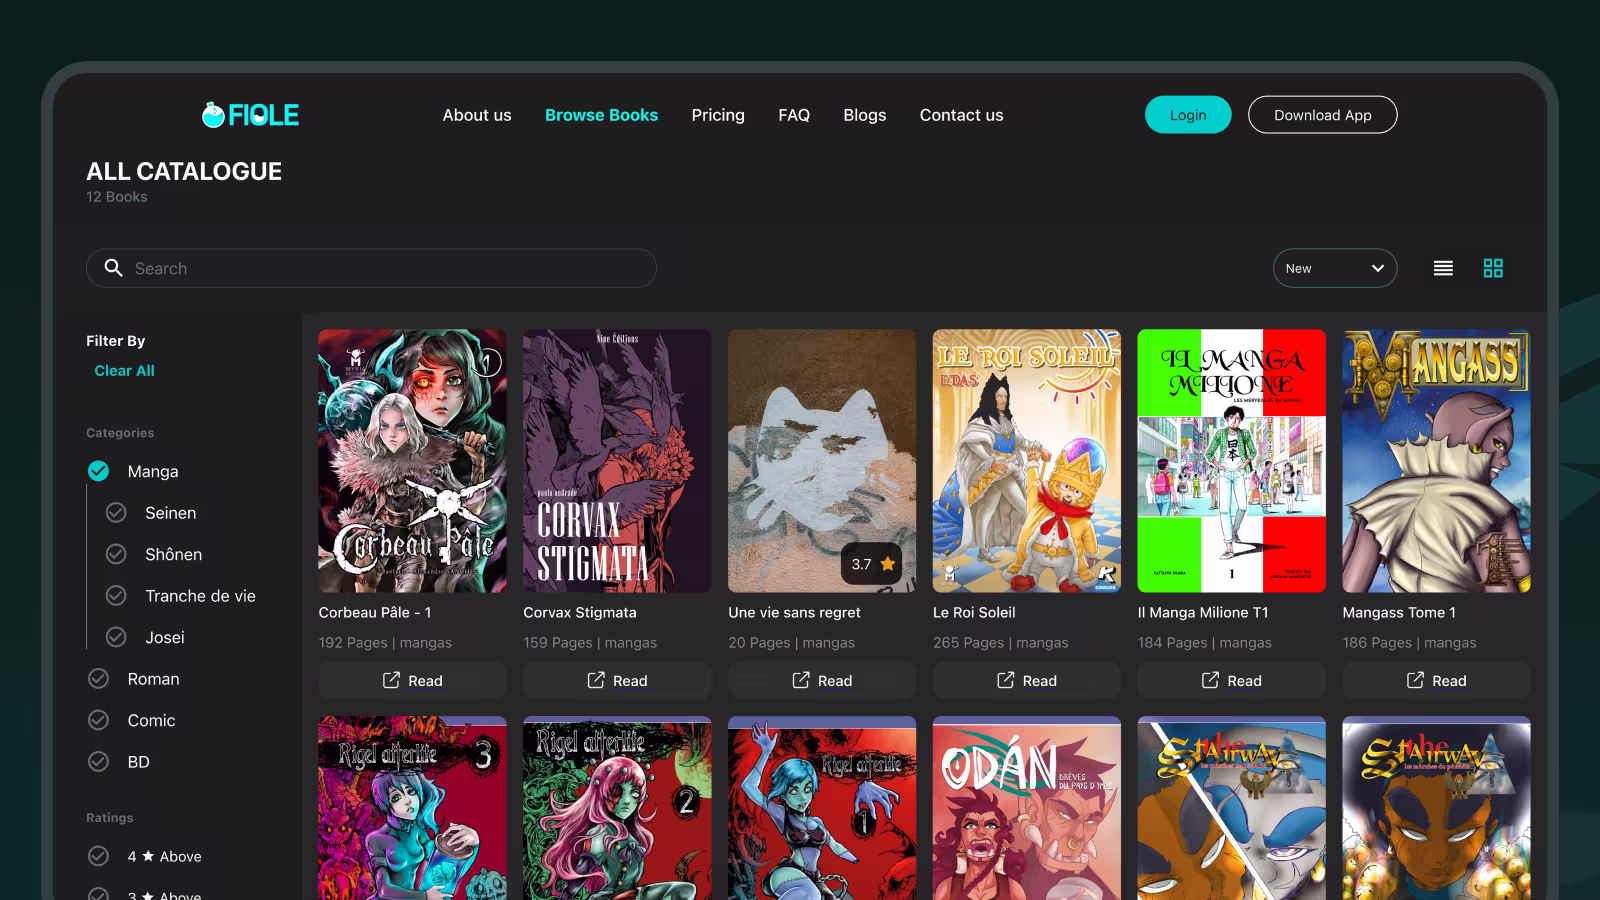The image size is (1600, 900).
Task: Open the Corvax Stigmata cover thumbnail
Action: (x=617, y=461)
